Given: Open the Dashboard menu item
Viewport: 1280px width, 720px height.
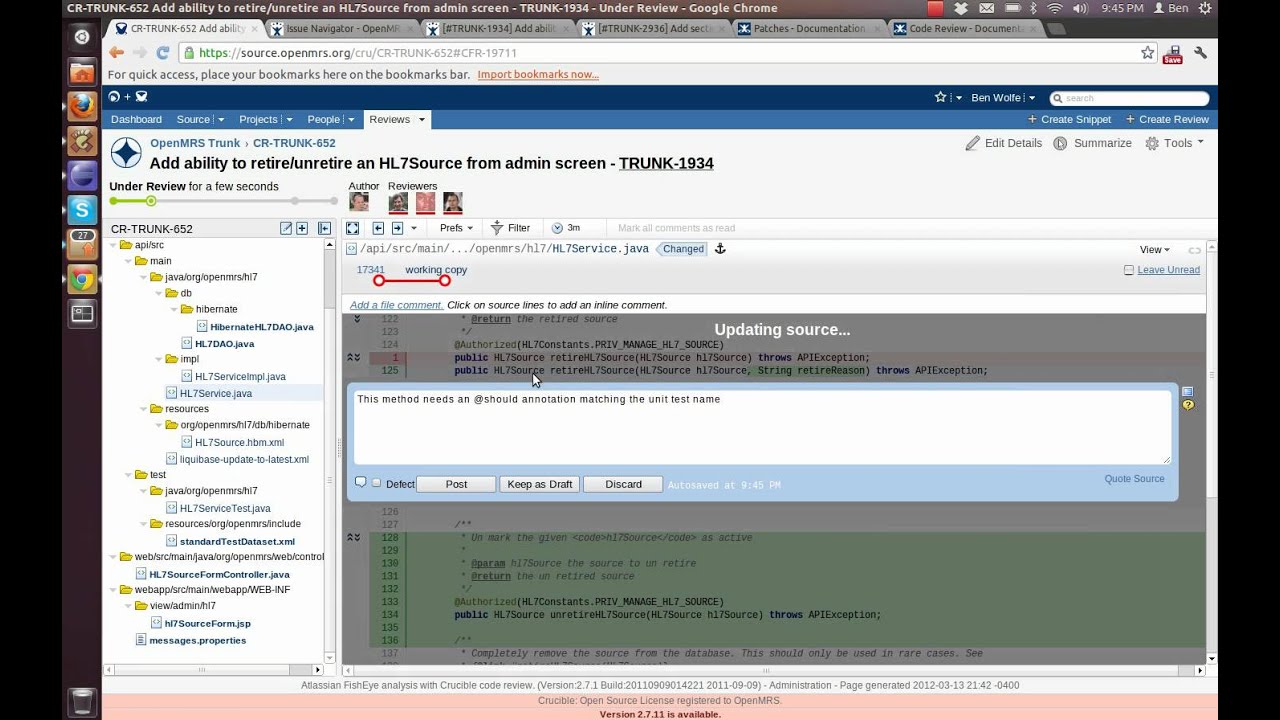Looking at the screenshot, I should 136,119.
